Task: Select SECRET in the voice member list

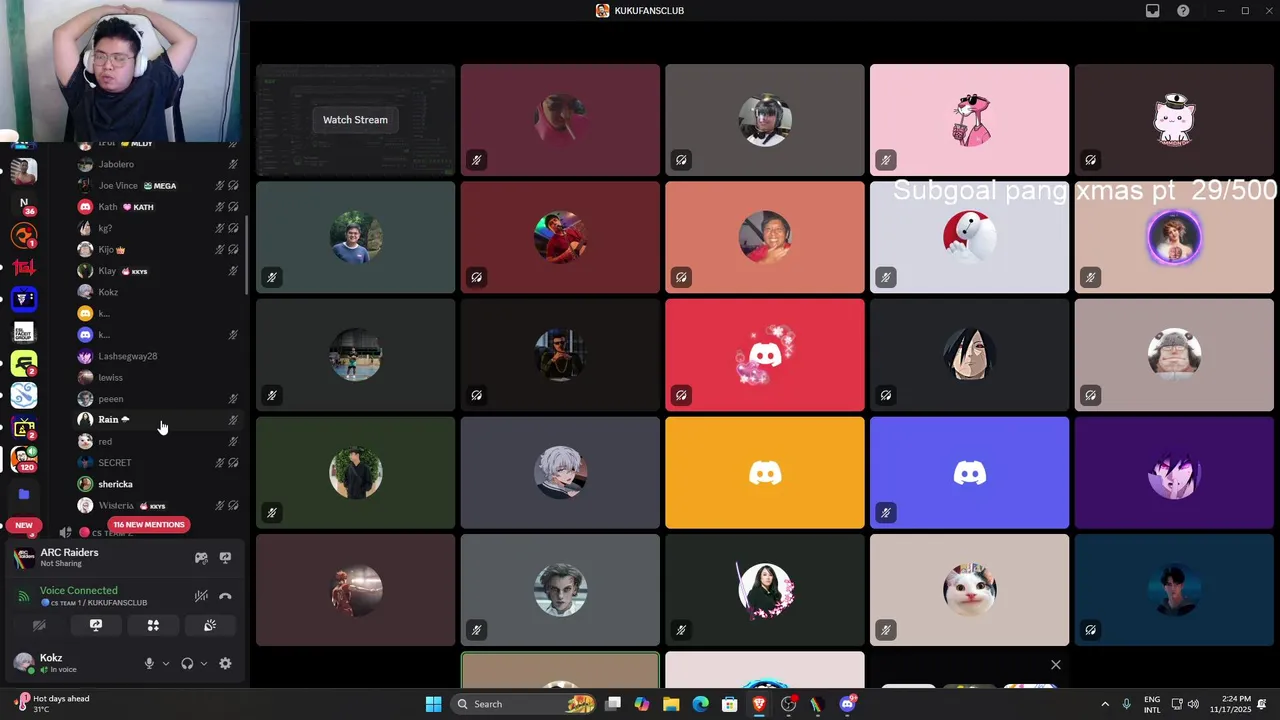Action: click(160, 463)
